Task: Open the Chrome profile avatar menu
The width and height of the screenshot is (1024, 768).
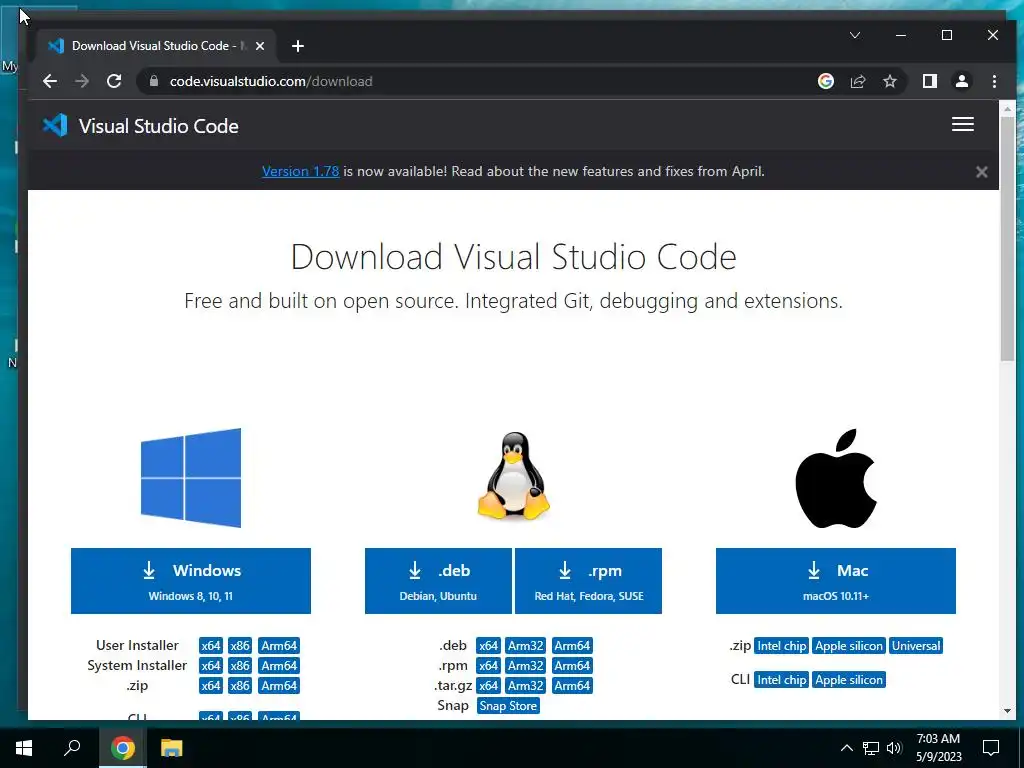Action: [961, 81]
